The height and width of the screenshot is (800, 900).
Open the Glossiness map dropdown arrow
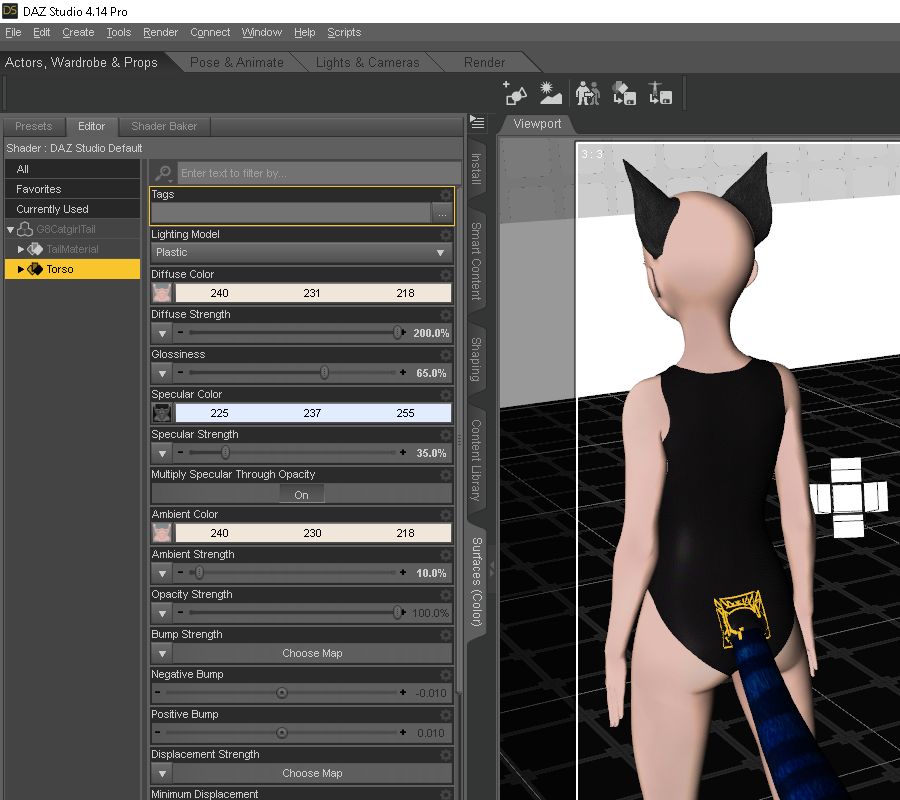click(163, 373)
